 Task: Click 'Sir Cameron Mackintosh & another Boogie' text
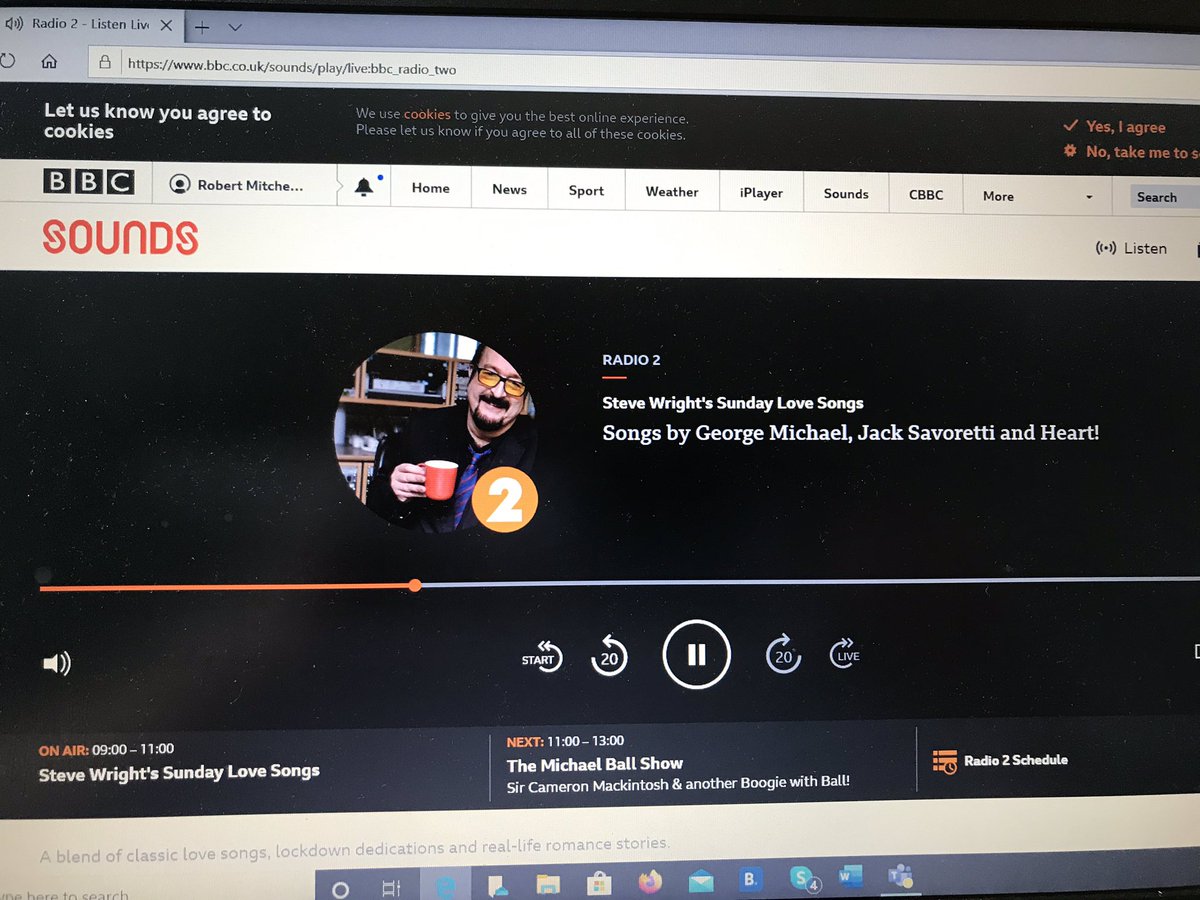click(x=678, y=784)
